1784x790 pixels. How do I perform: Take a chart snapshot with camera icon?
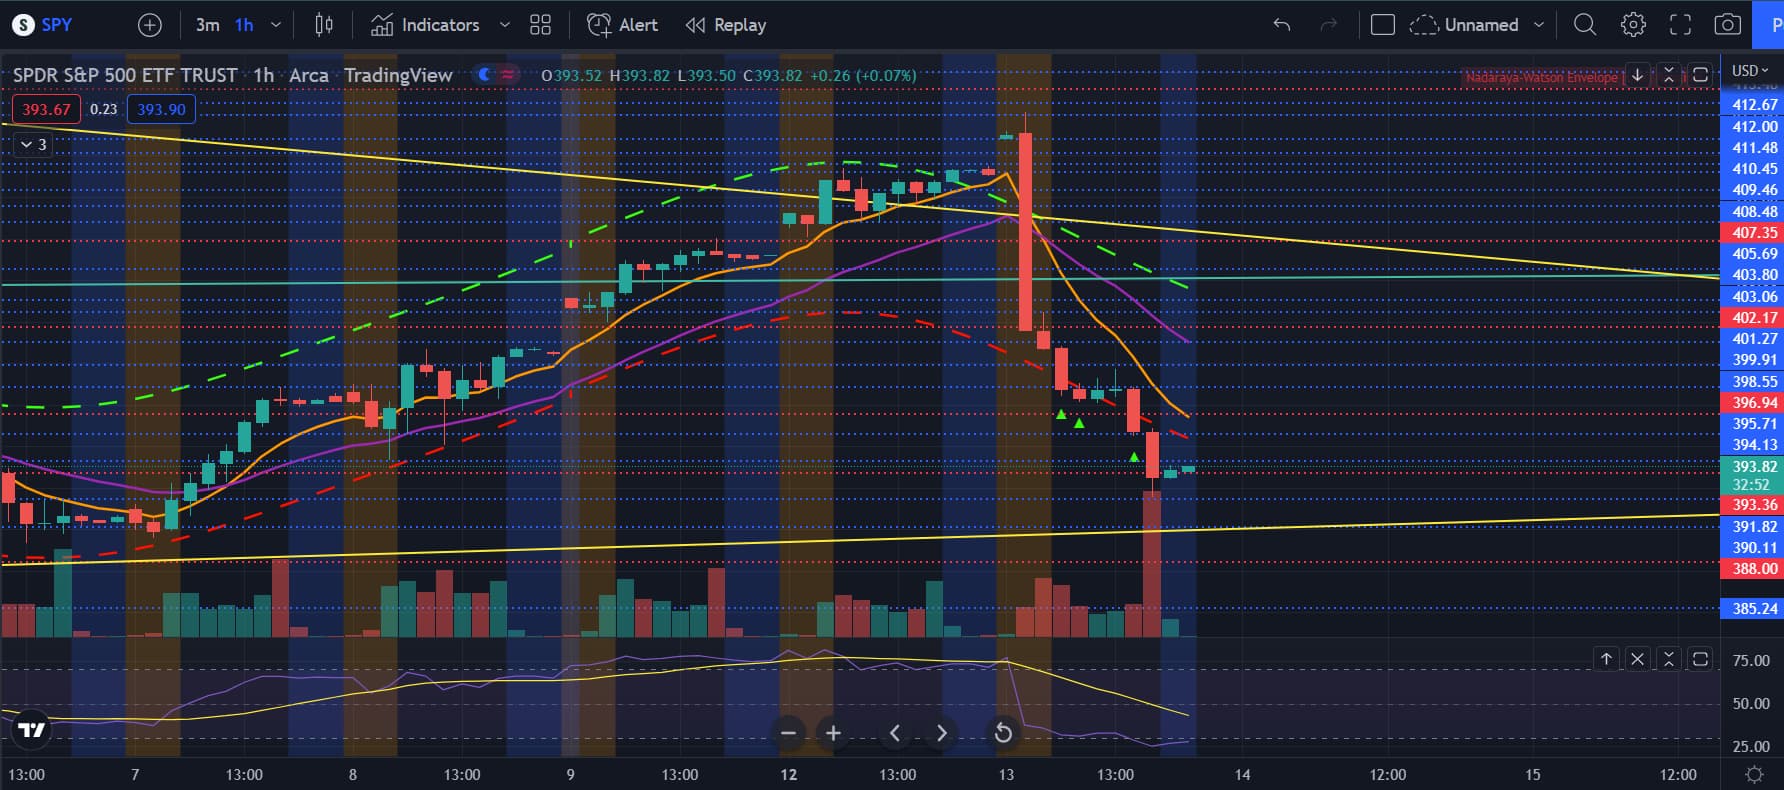pos(1728,25)
